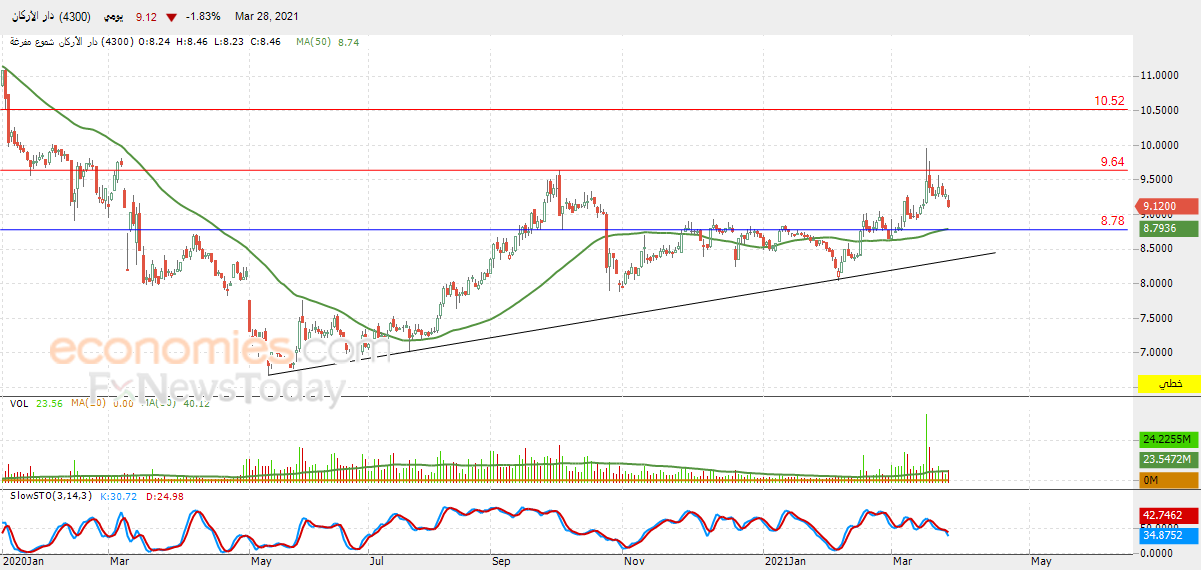1201x570 pixels.
Task: Click the Sep marker on time axis
Action: coord(500,561)
